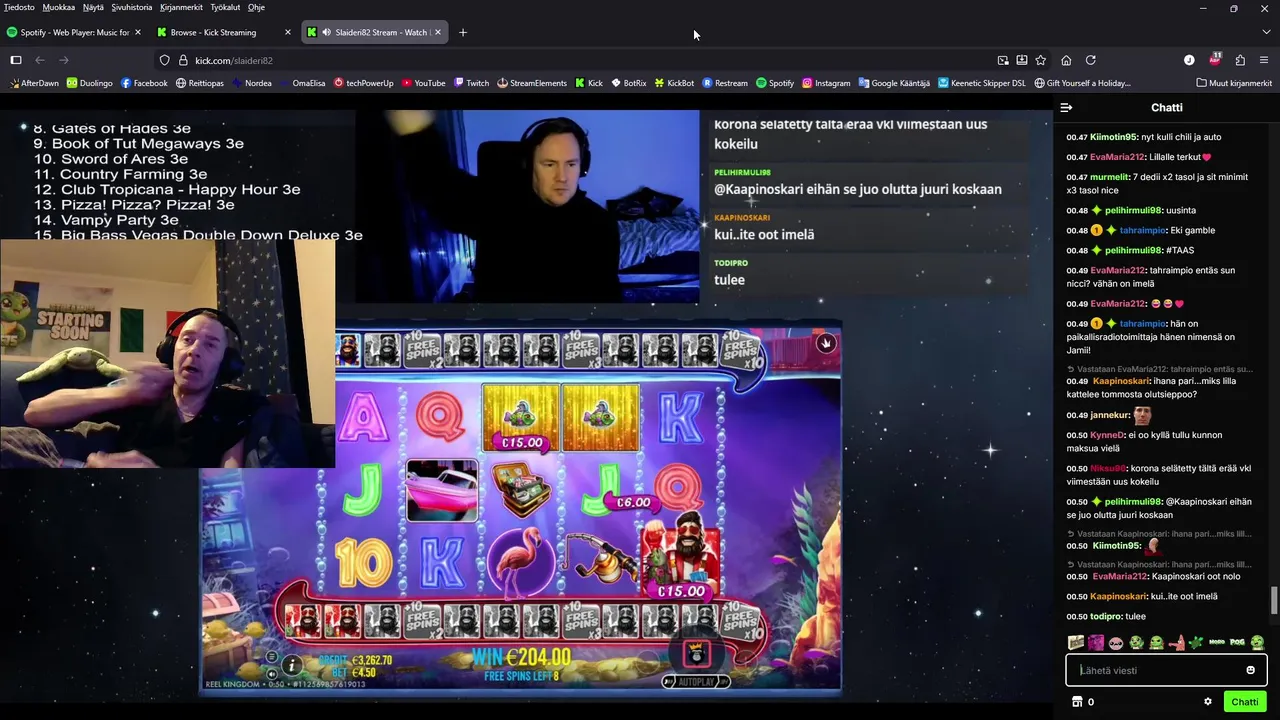Viewport: 1280px width, 720px height.
Task: Insert the POG emote from quick emotes
Action: click(x=1237, y=642)
